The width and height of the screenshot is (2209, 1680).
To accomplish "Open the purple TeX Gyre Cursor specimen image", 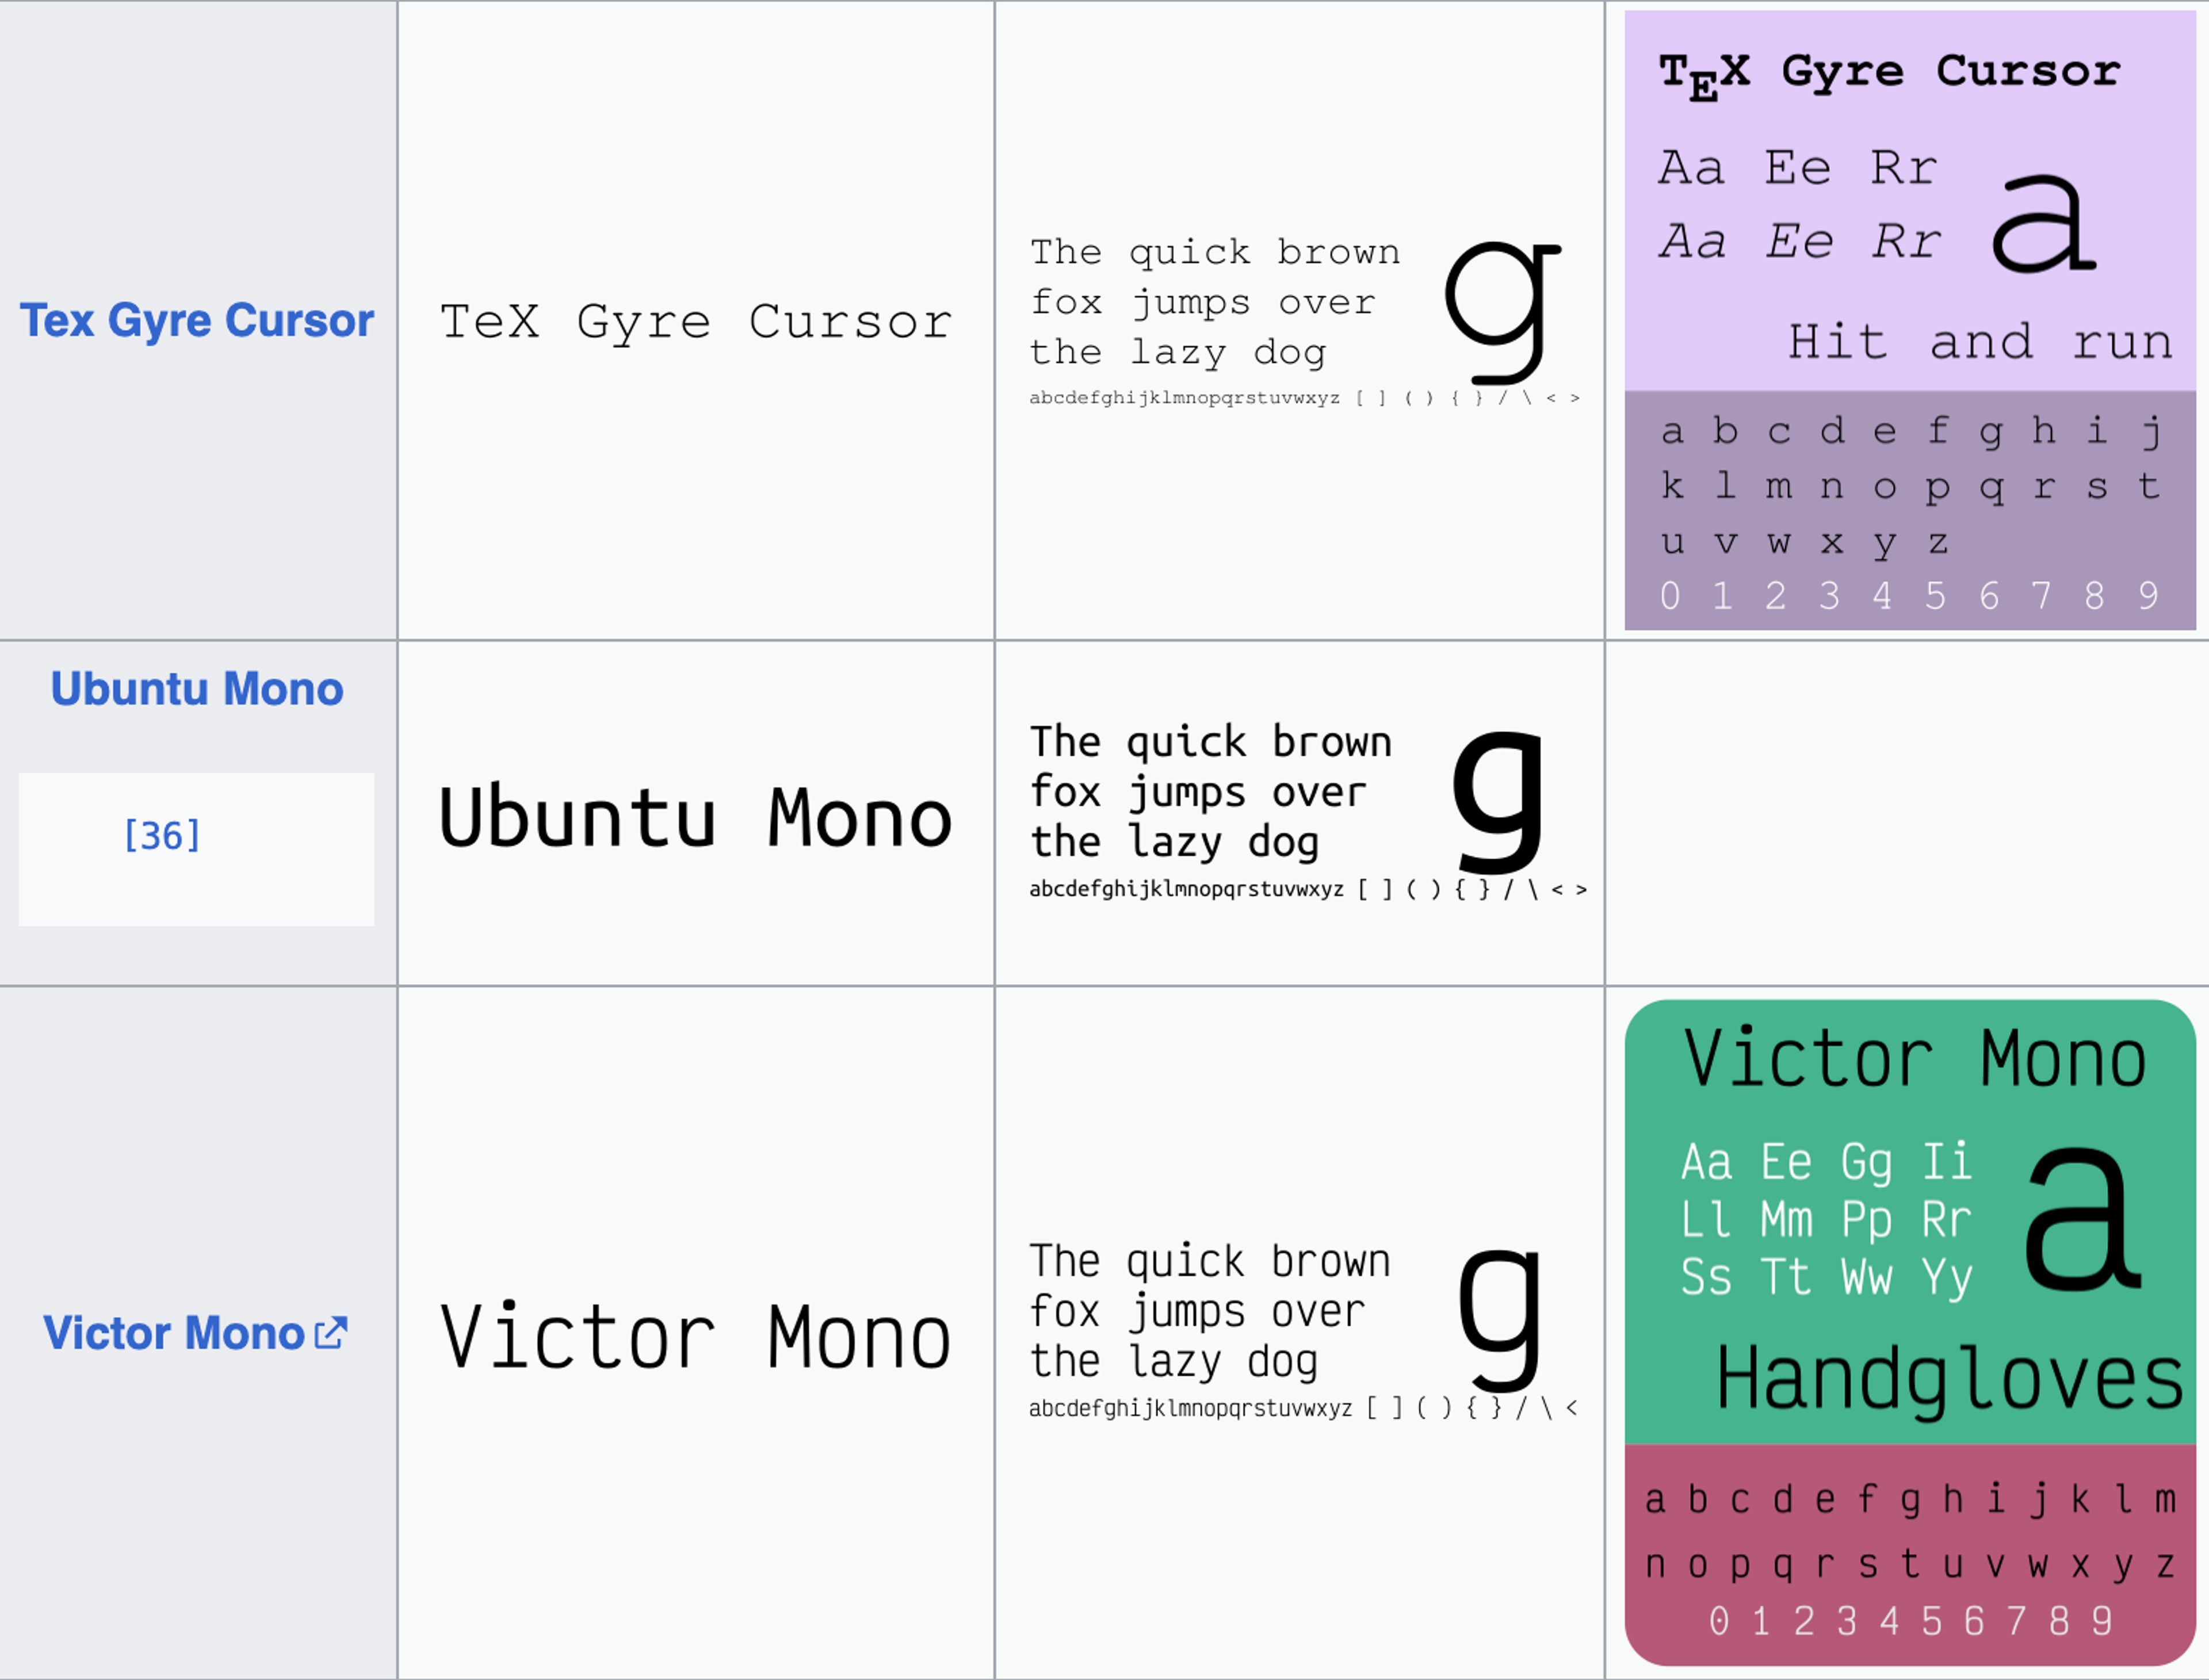I will pyautogui.click(x=1910, y=320).
